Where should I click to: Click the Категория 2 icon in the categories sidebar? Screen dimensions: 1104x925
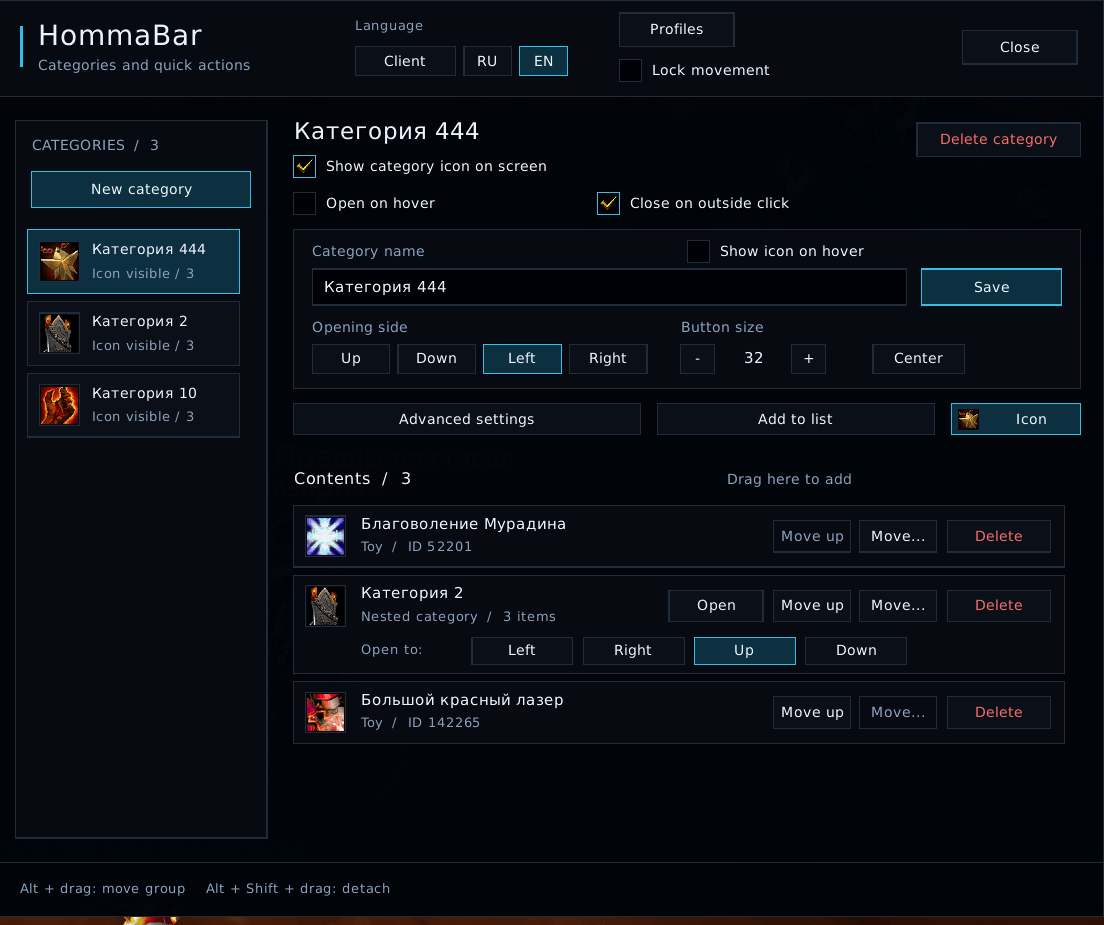(59, 333)
